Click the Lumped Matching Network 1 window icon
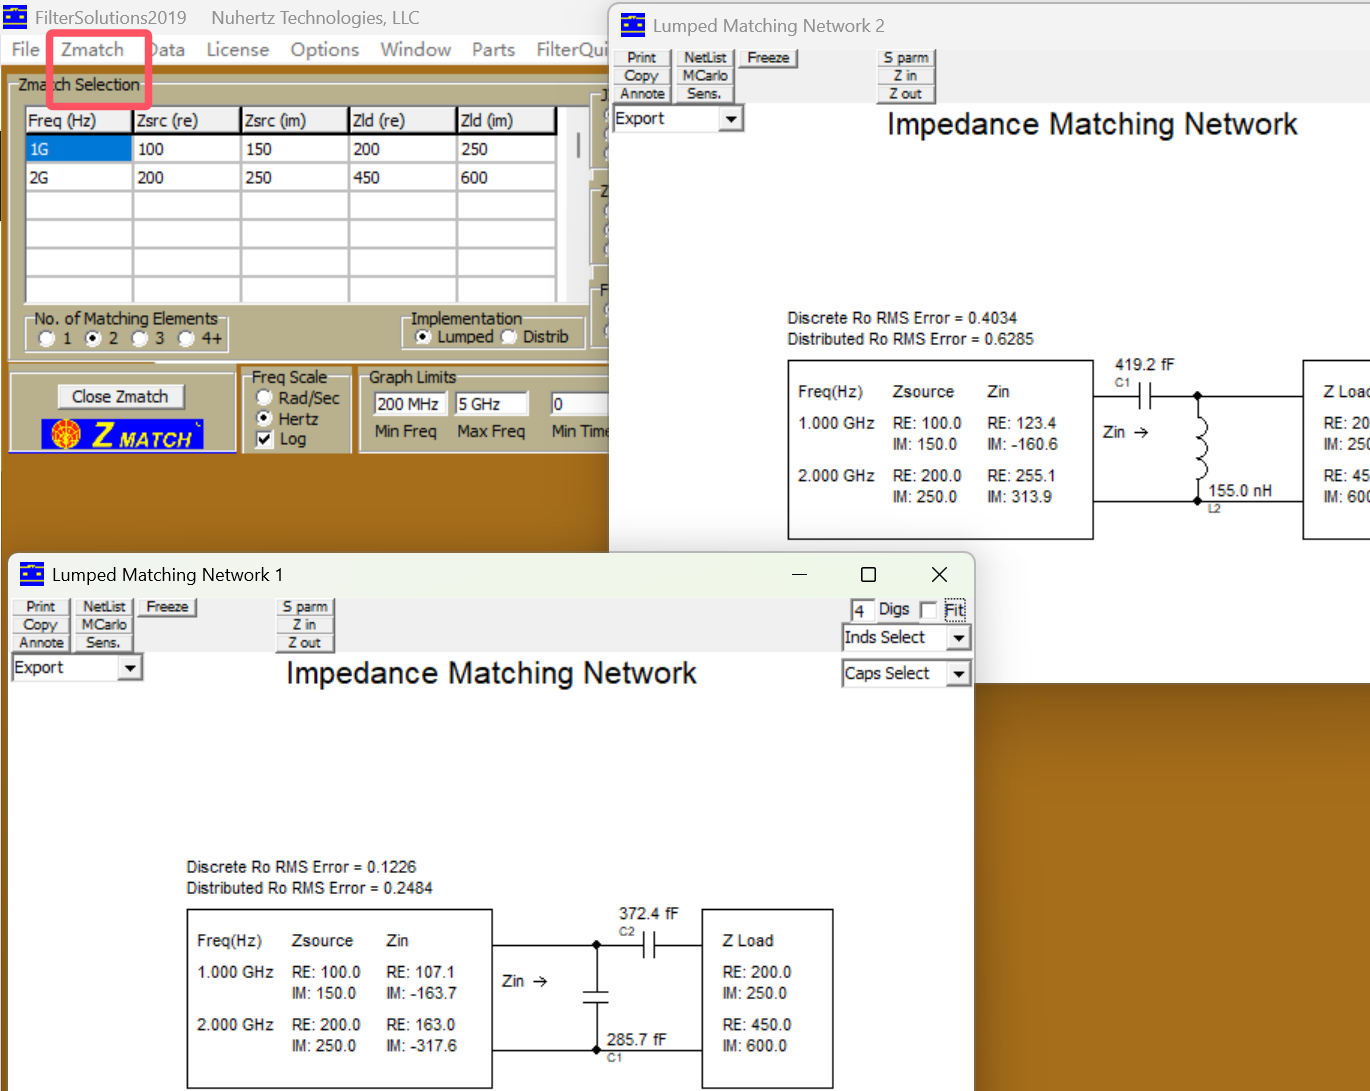This screenshot has height=1091, width=1370. point(32,574)
